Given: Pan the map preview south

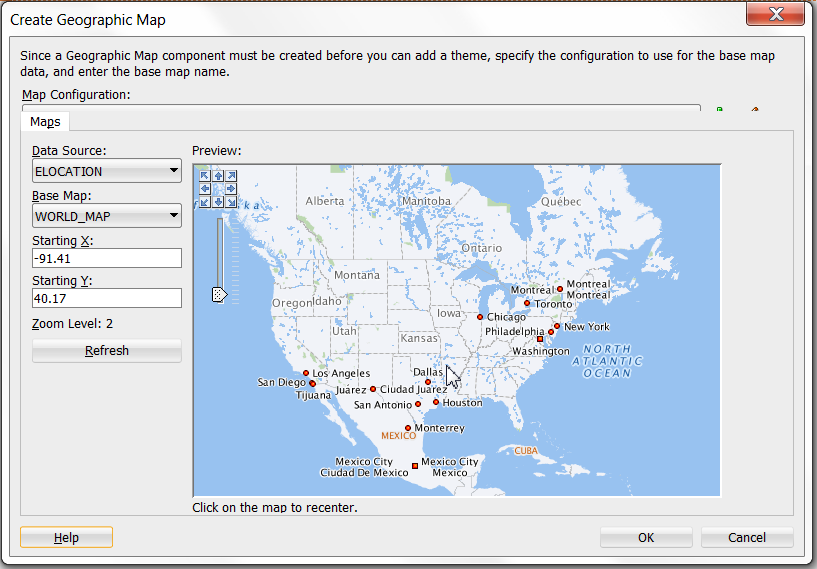Looking at the screenshot, I should point(218,202).
